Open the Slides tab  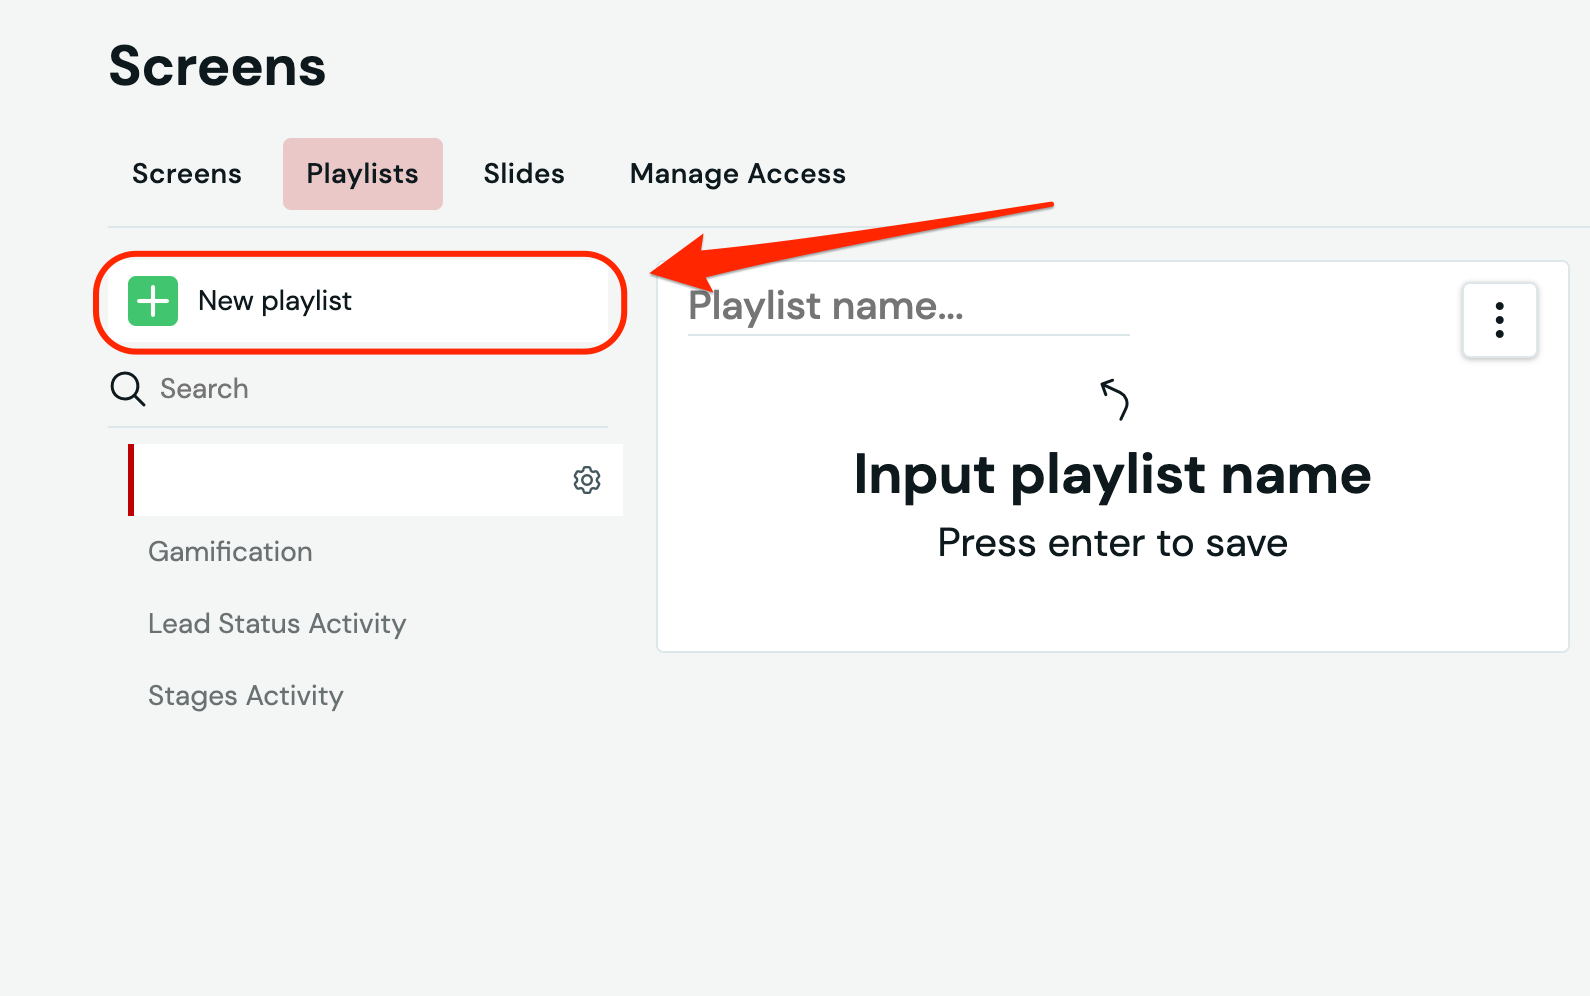click(x=524, y=174)
